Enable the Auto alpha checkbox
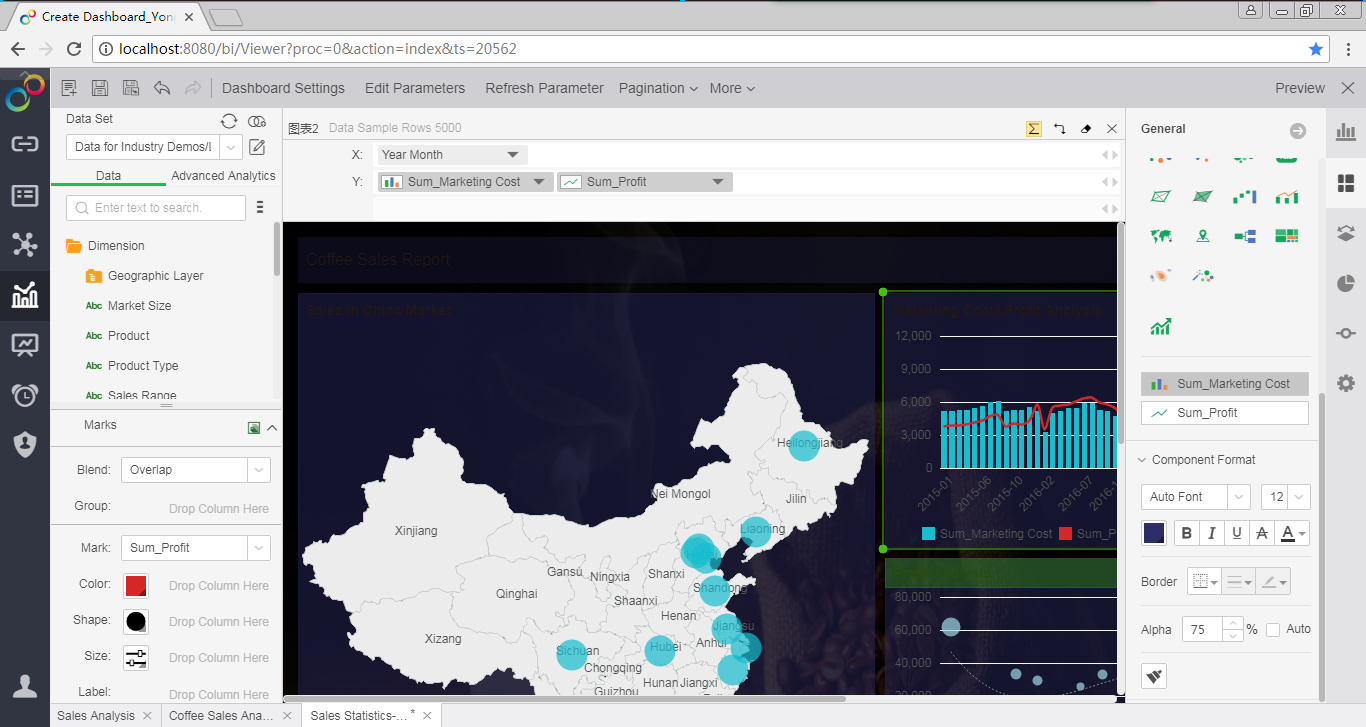The width and height of the screenshot is (1366, 727). point(1273,629)
